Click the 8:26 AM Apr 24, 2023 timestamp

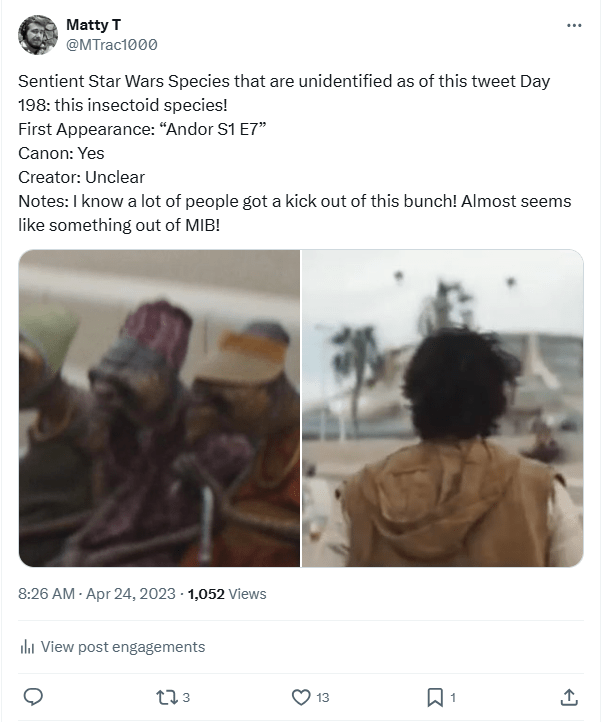click(x=97, y=594)
